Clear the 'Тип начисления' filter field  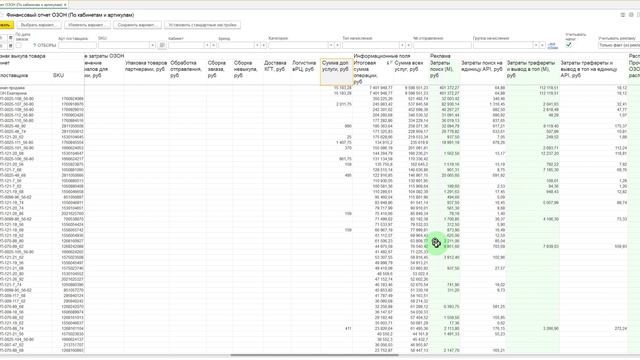(x=409, y=45)
